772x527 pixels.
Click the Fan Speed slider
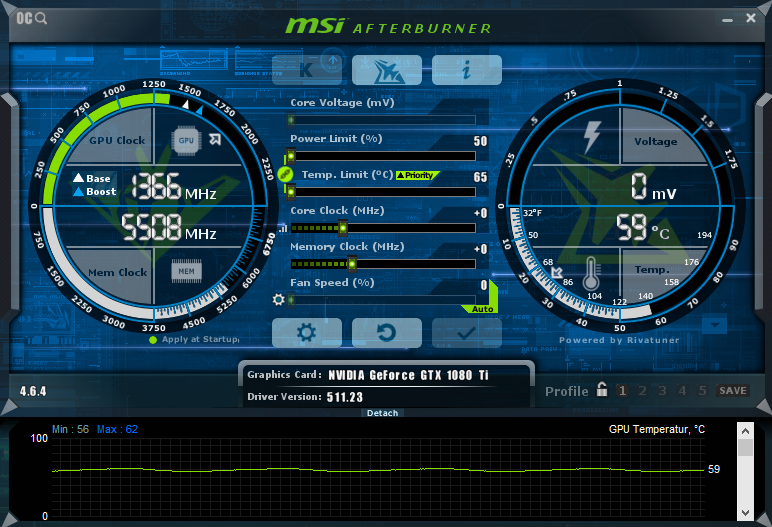pyautogui.click(x=382, y=299)
